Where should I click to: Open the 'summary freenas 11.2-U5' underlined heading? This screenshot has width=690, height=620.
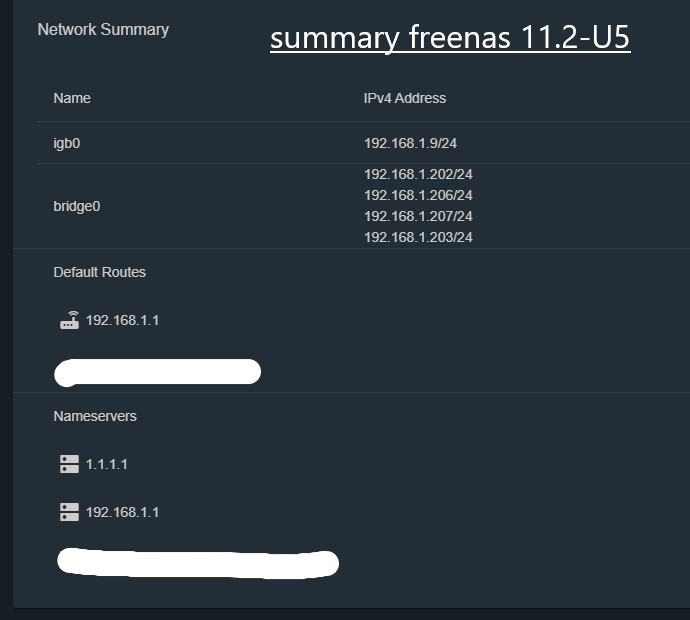click(450, 38)
